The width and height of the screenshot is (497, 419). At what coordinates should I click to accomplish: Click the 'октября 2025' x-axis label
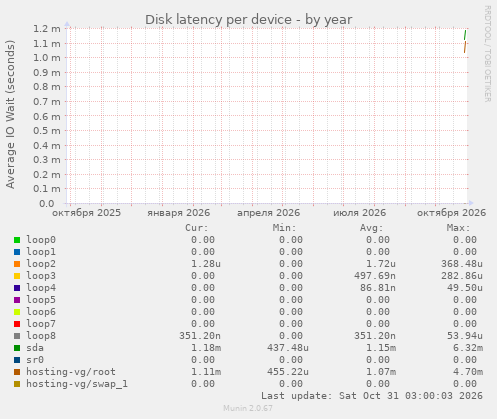[x=86, y=213]
